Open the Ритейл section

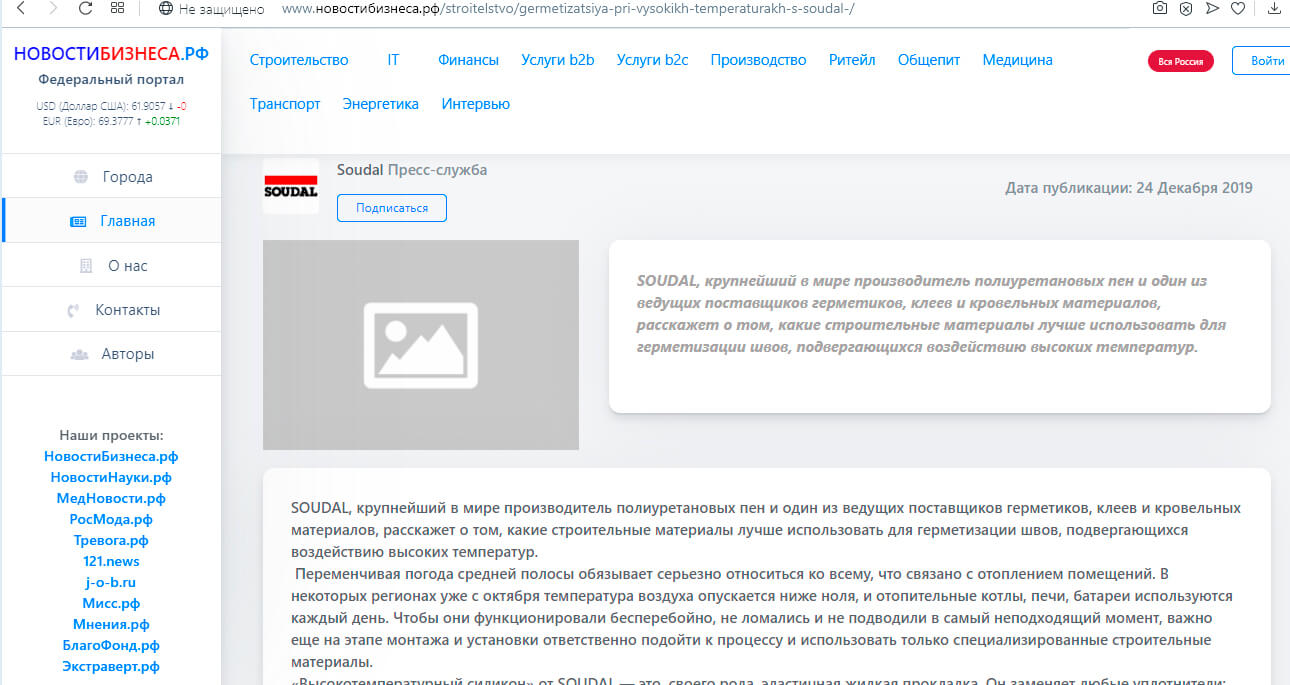click(852, 60)
